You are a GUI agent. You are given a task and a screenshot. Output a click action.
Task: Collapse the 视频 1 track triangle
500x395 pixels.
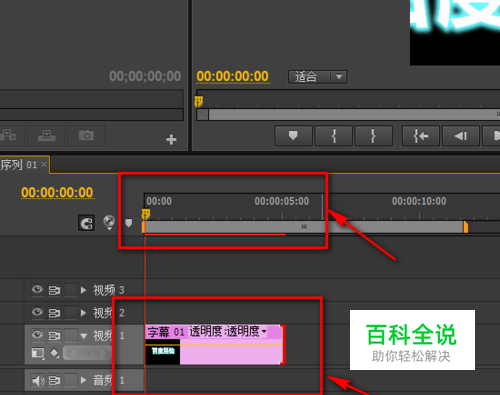click(x=84, y=336)
